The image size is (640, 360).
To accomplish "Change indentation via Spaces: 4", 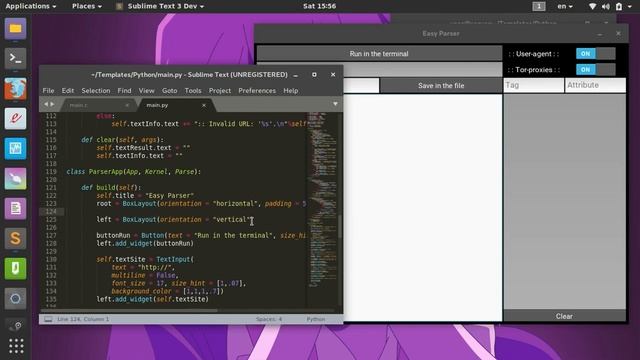I will pyautogui.click(x=269, y=319).
